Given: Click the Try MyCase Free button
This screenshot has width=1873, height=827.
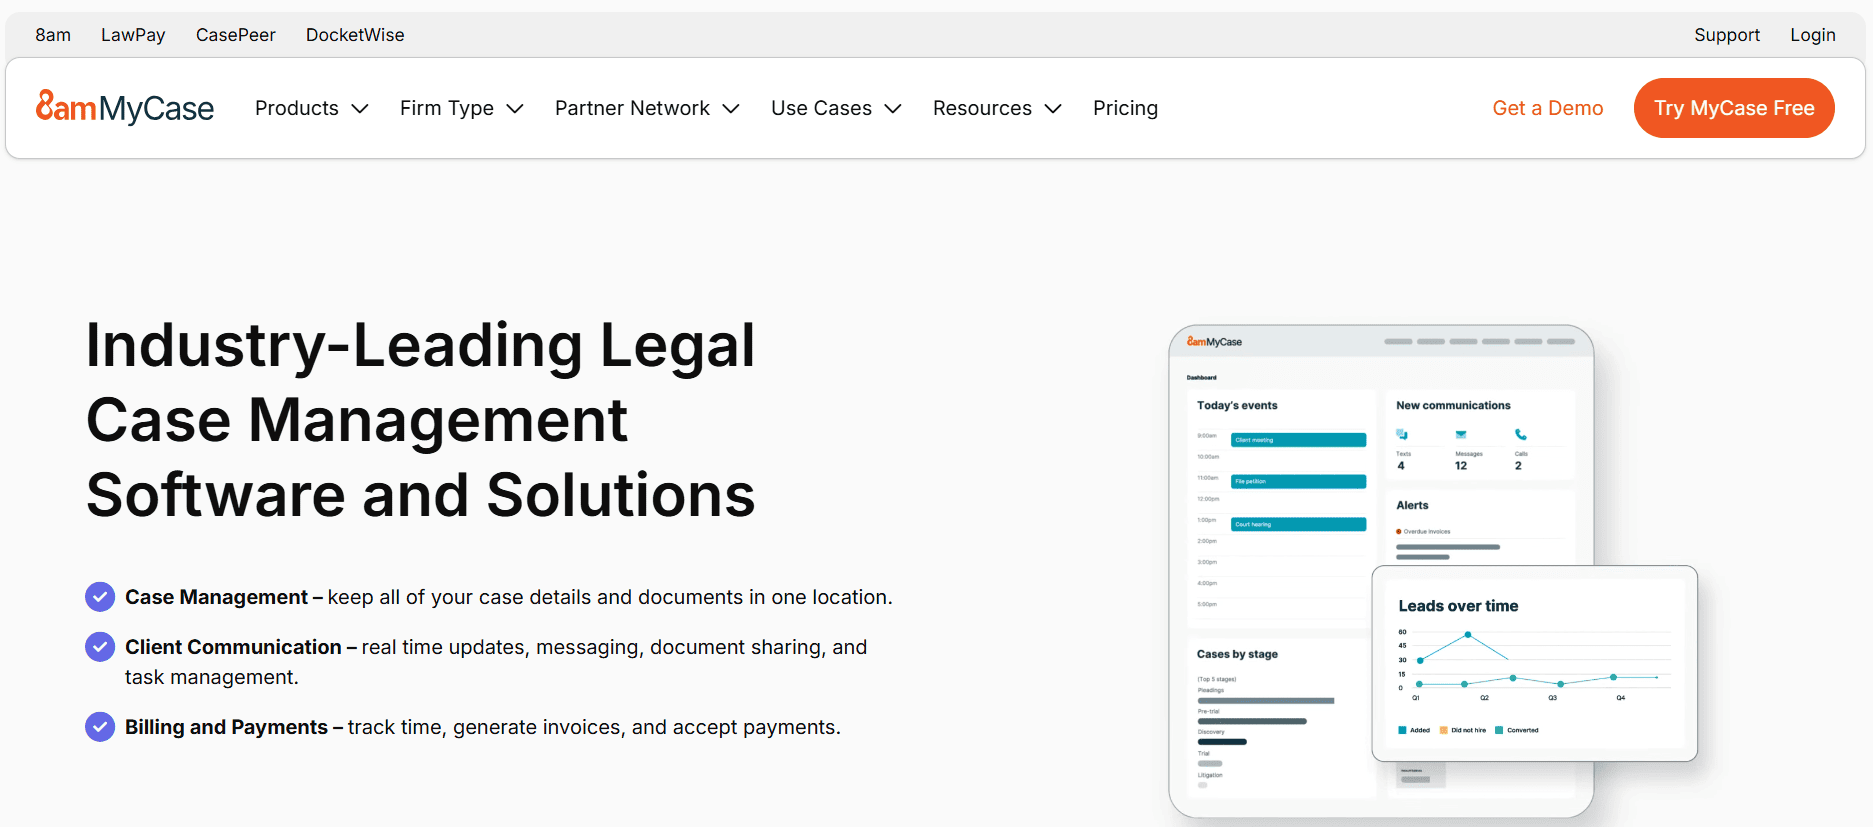Looking at the screenshot, I should pyautogui.click(x=1734, y=108).
